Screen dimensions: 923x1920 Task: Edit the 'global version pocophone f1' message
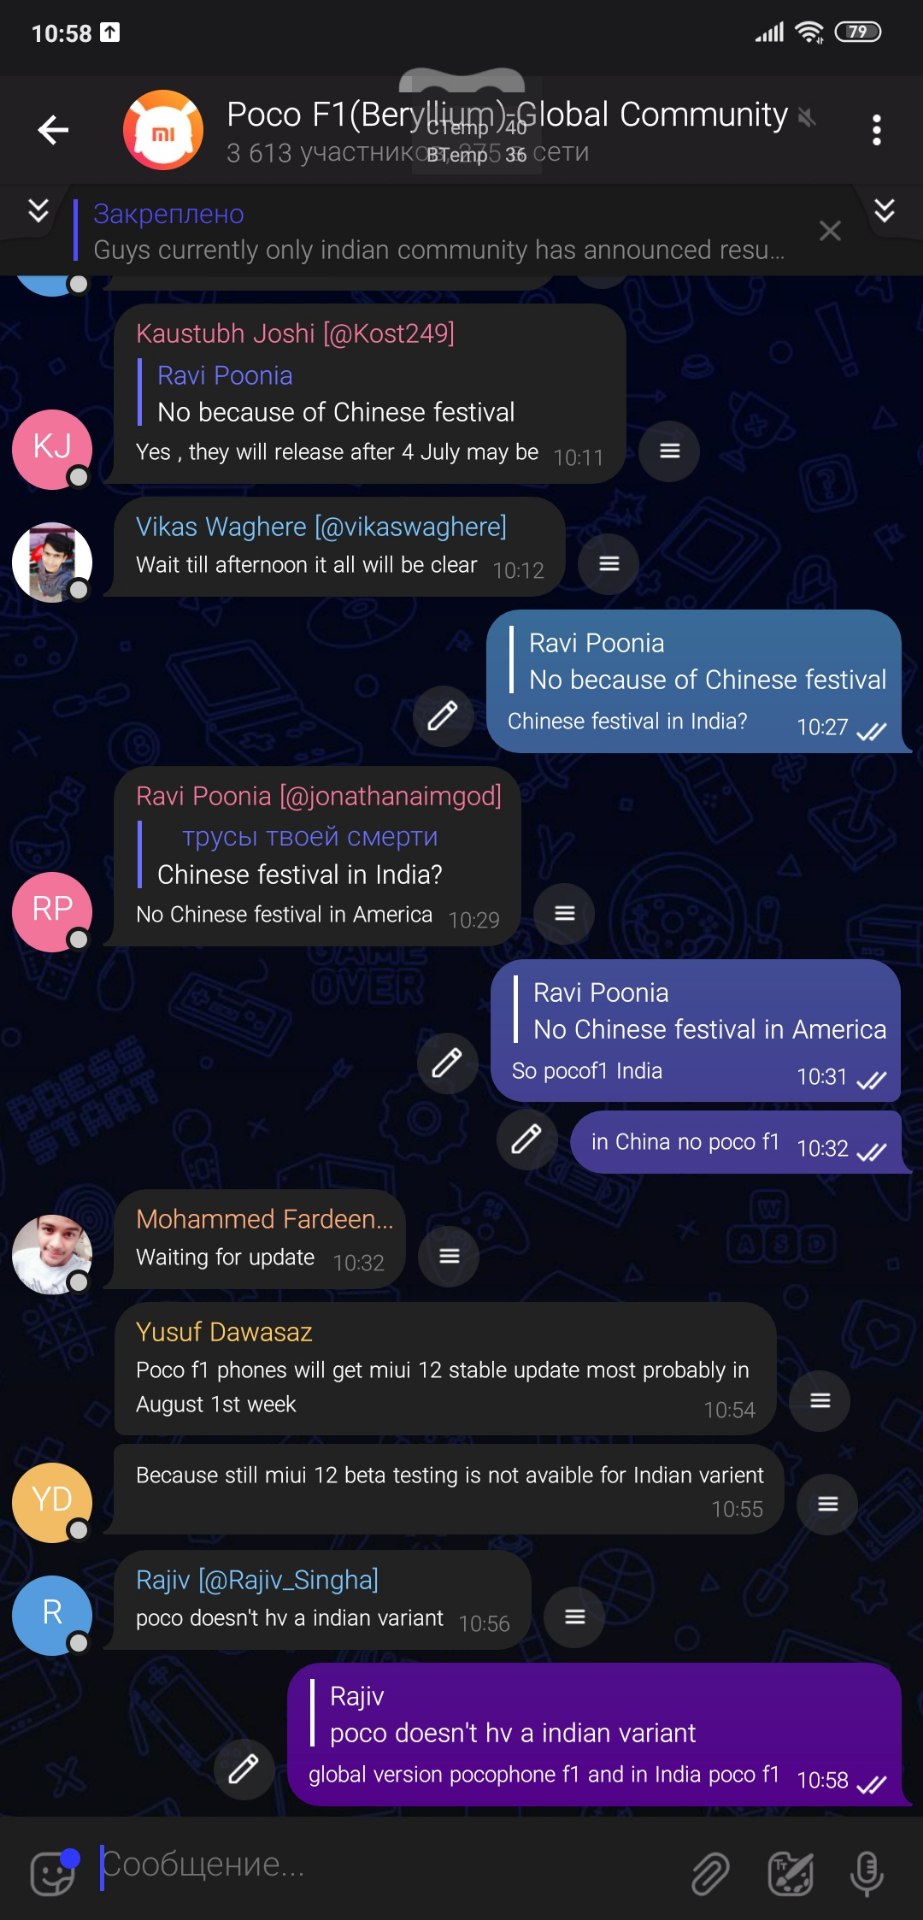[x=244, y=1769]
